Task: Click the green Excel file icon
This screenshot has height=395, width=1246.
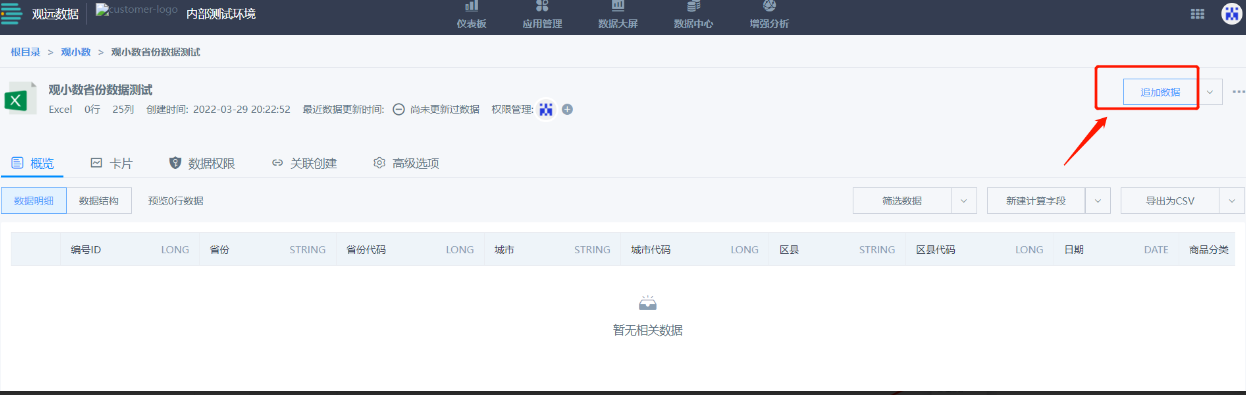Action: pos(16,100)
